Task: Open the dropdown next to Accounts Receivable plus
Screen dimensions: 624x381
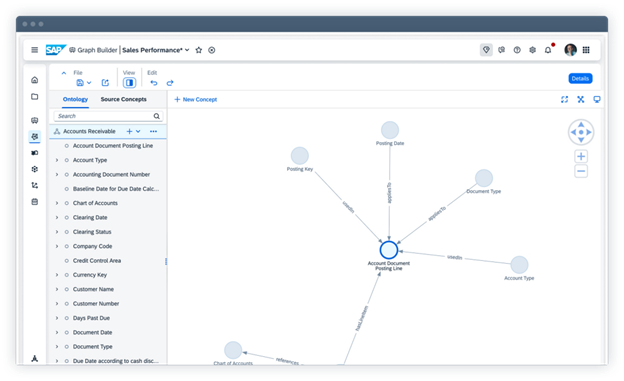Action: (138, 131)
